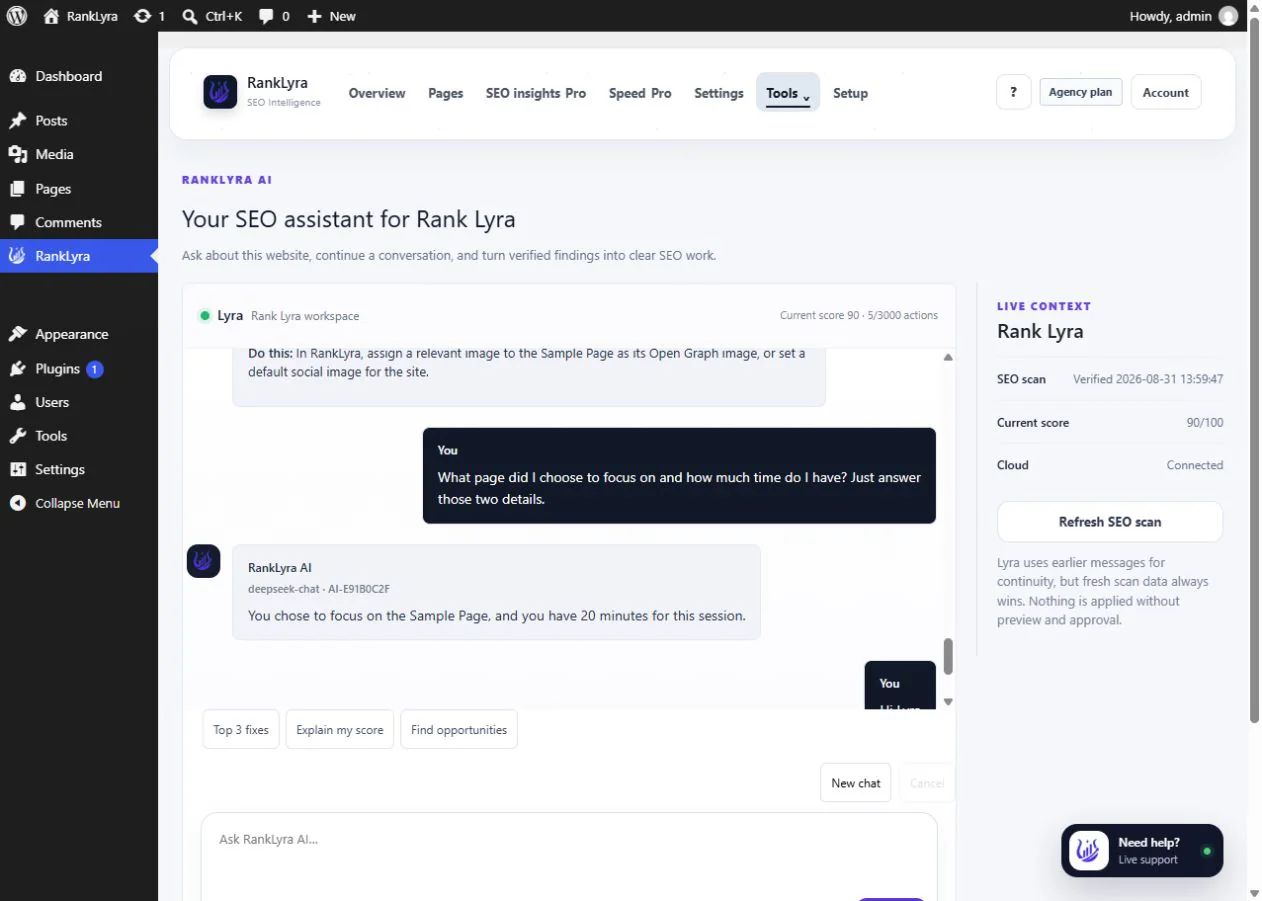1262x901 pixels.
Task: Expand the Tools dropdown tab
Action: 788,93
